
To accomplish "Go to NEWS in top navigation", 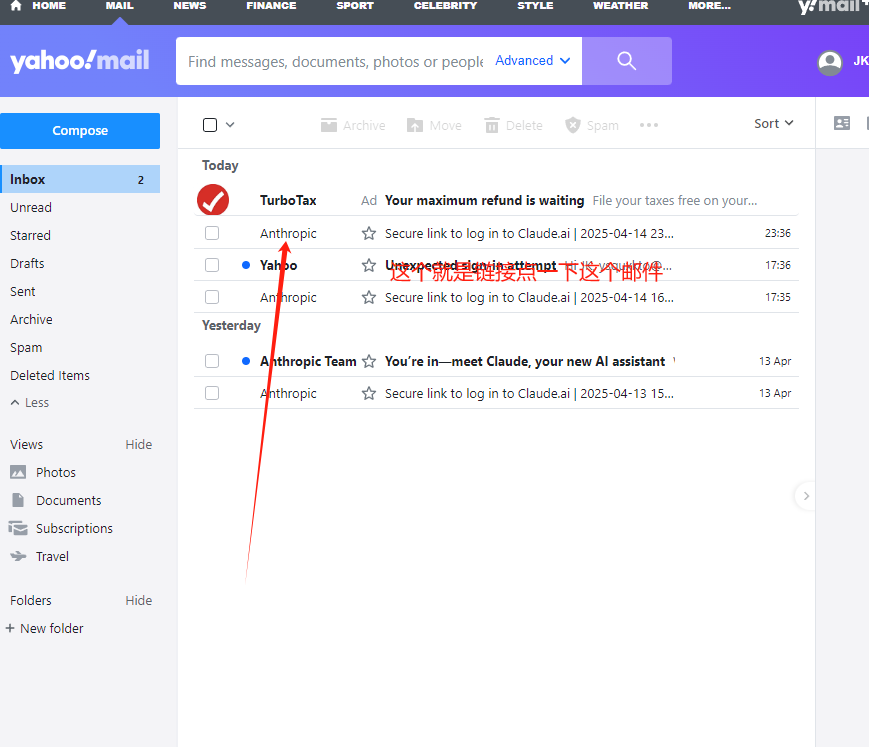I will 190,6.
